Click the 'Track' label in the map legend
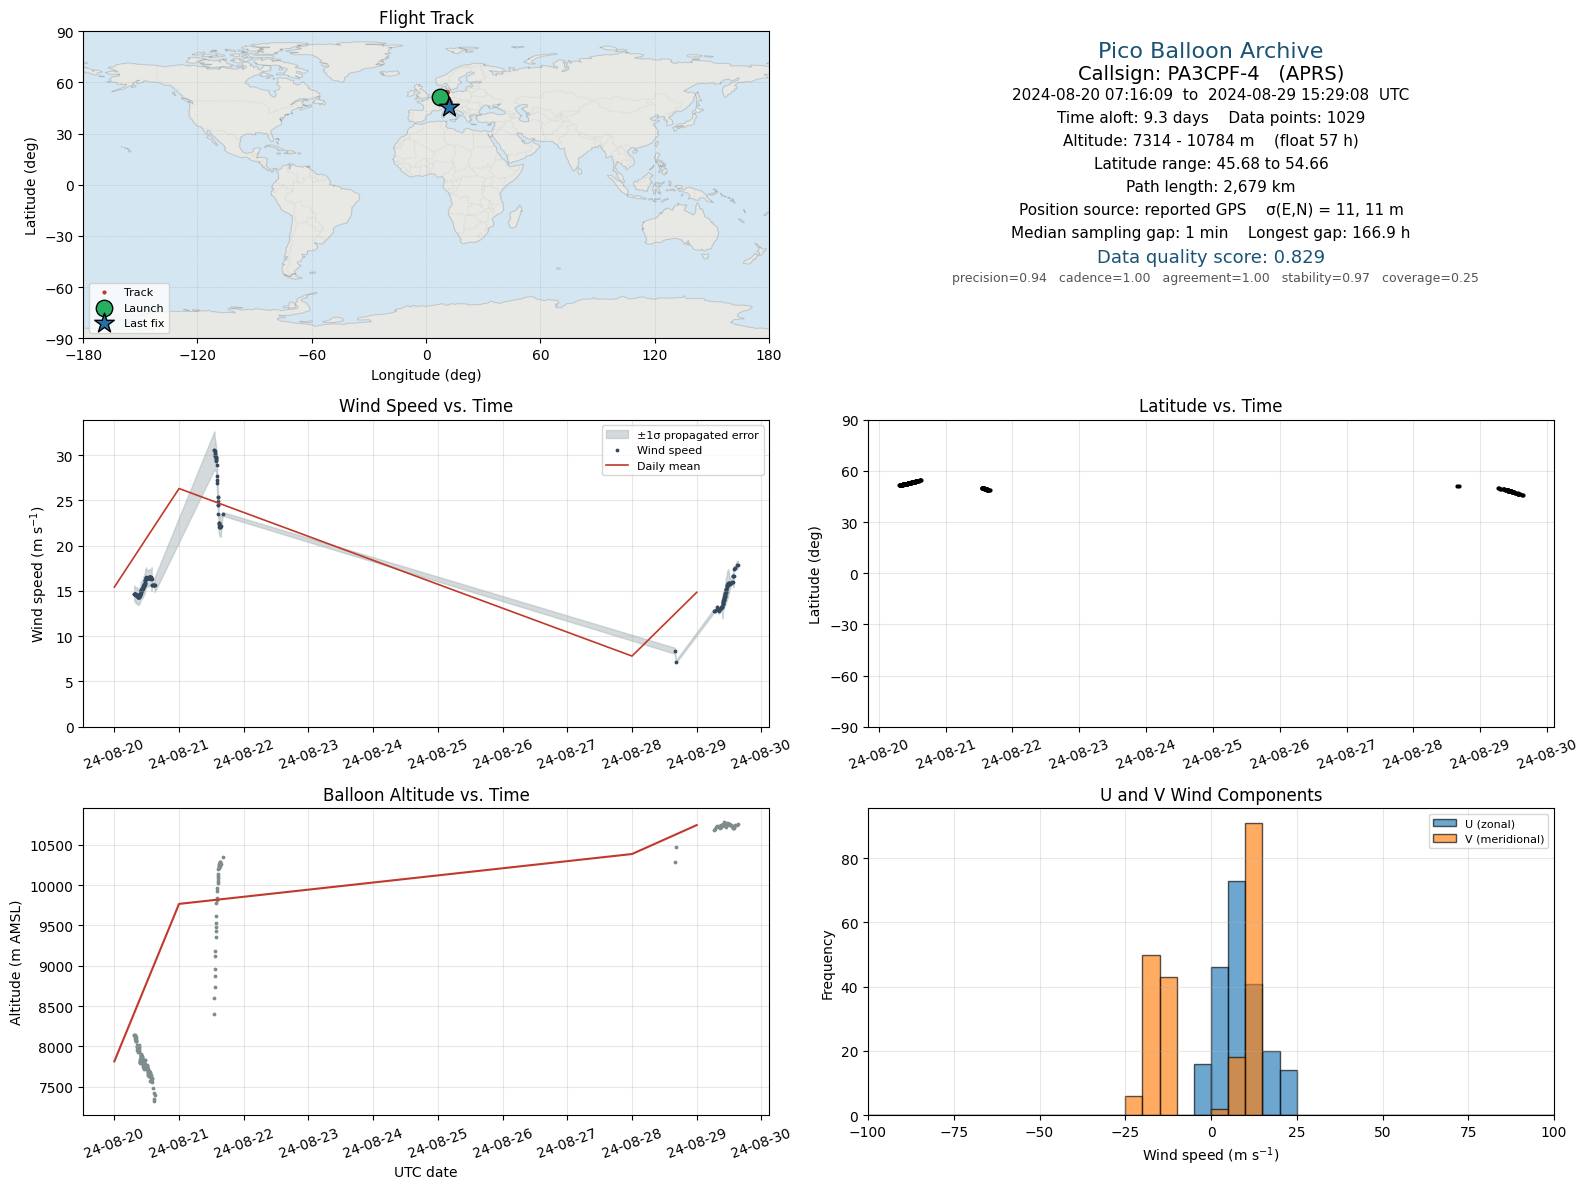This screenshot has width=1588, height=1189. pyautogui.click(x=138, y=293)
